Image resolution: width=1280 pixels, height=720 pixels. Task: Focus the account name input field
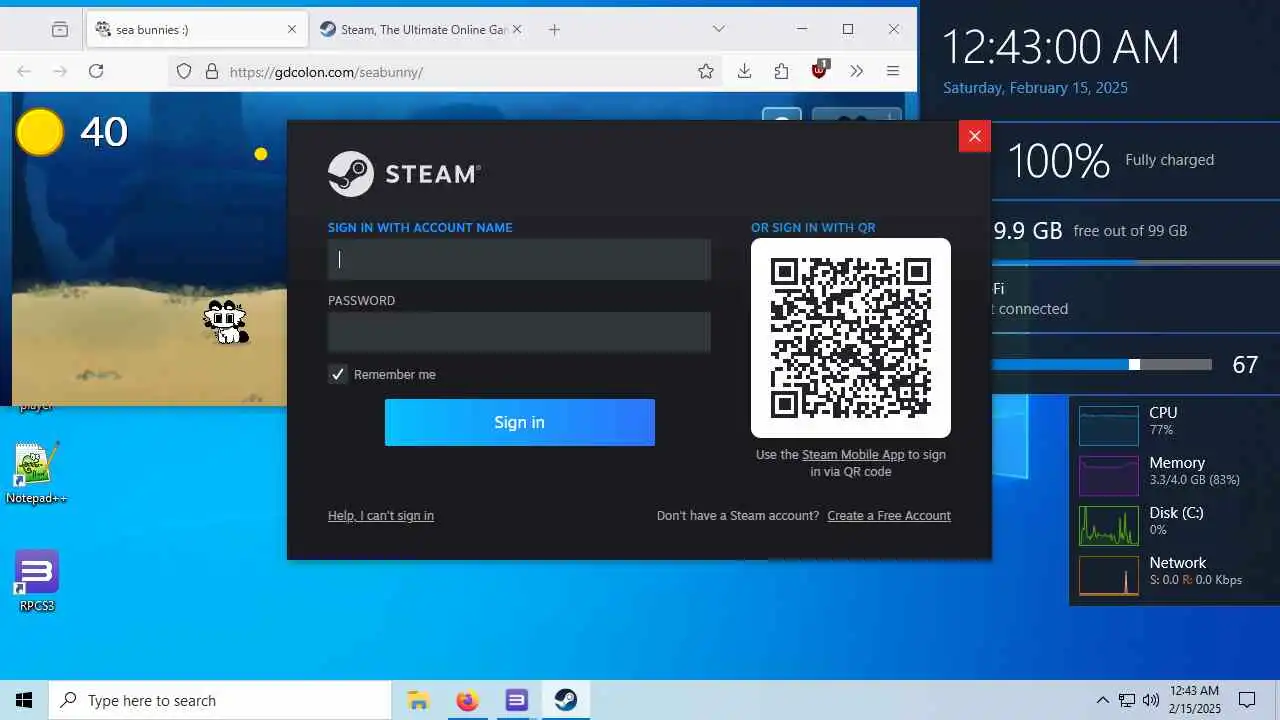coord(519,259)
